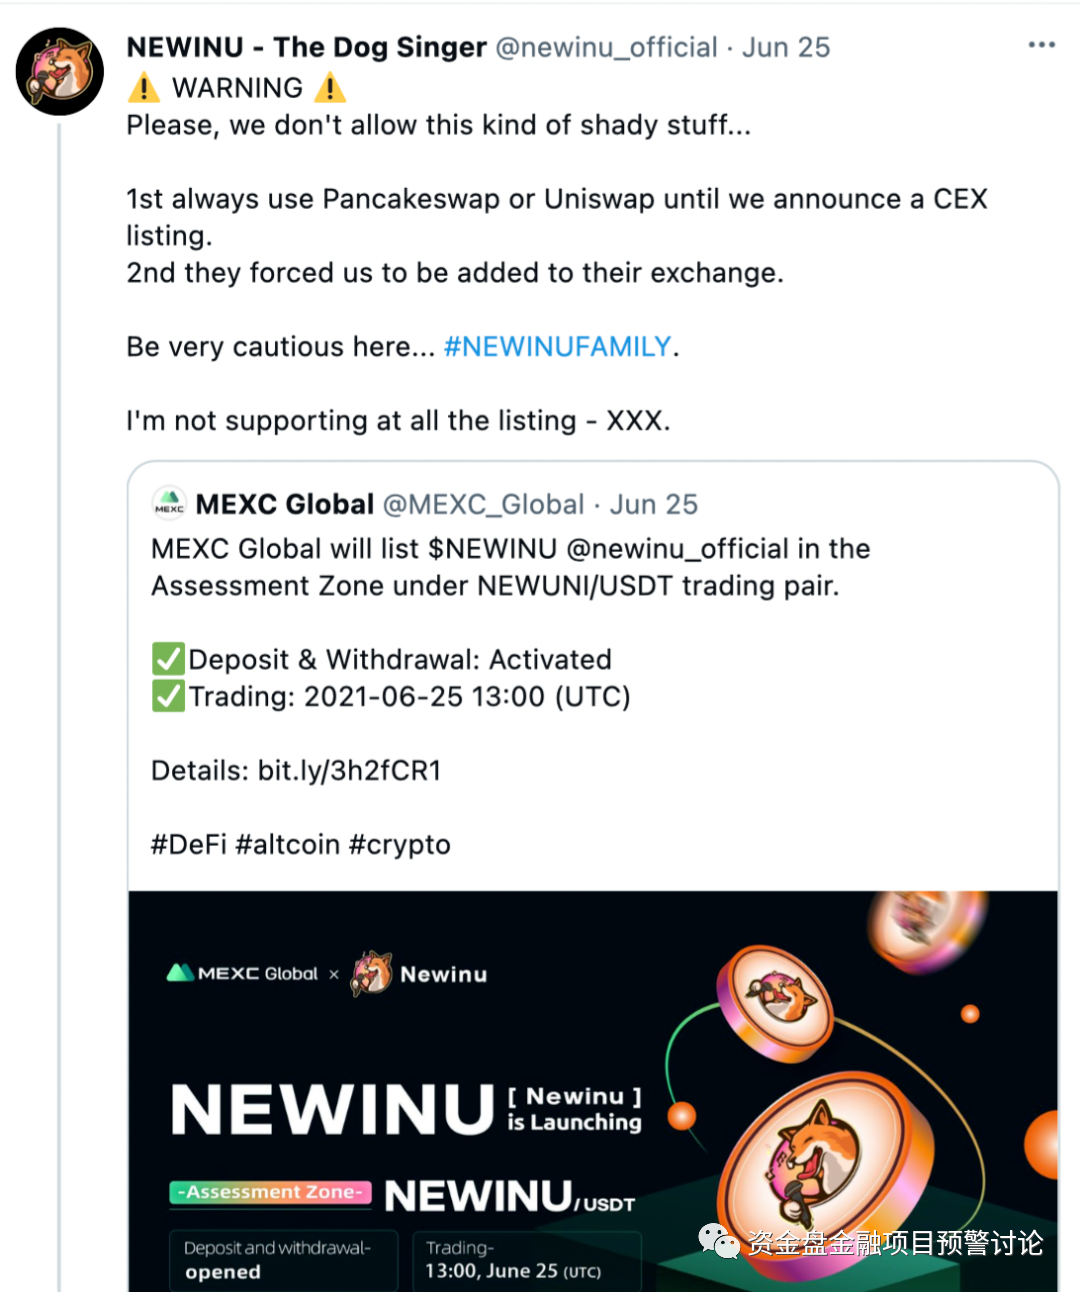Click the #DeFi #altcoin #crypto hashtag line
Screen dimensions: 1080x1292
[300, 845]
